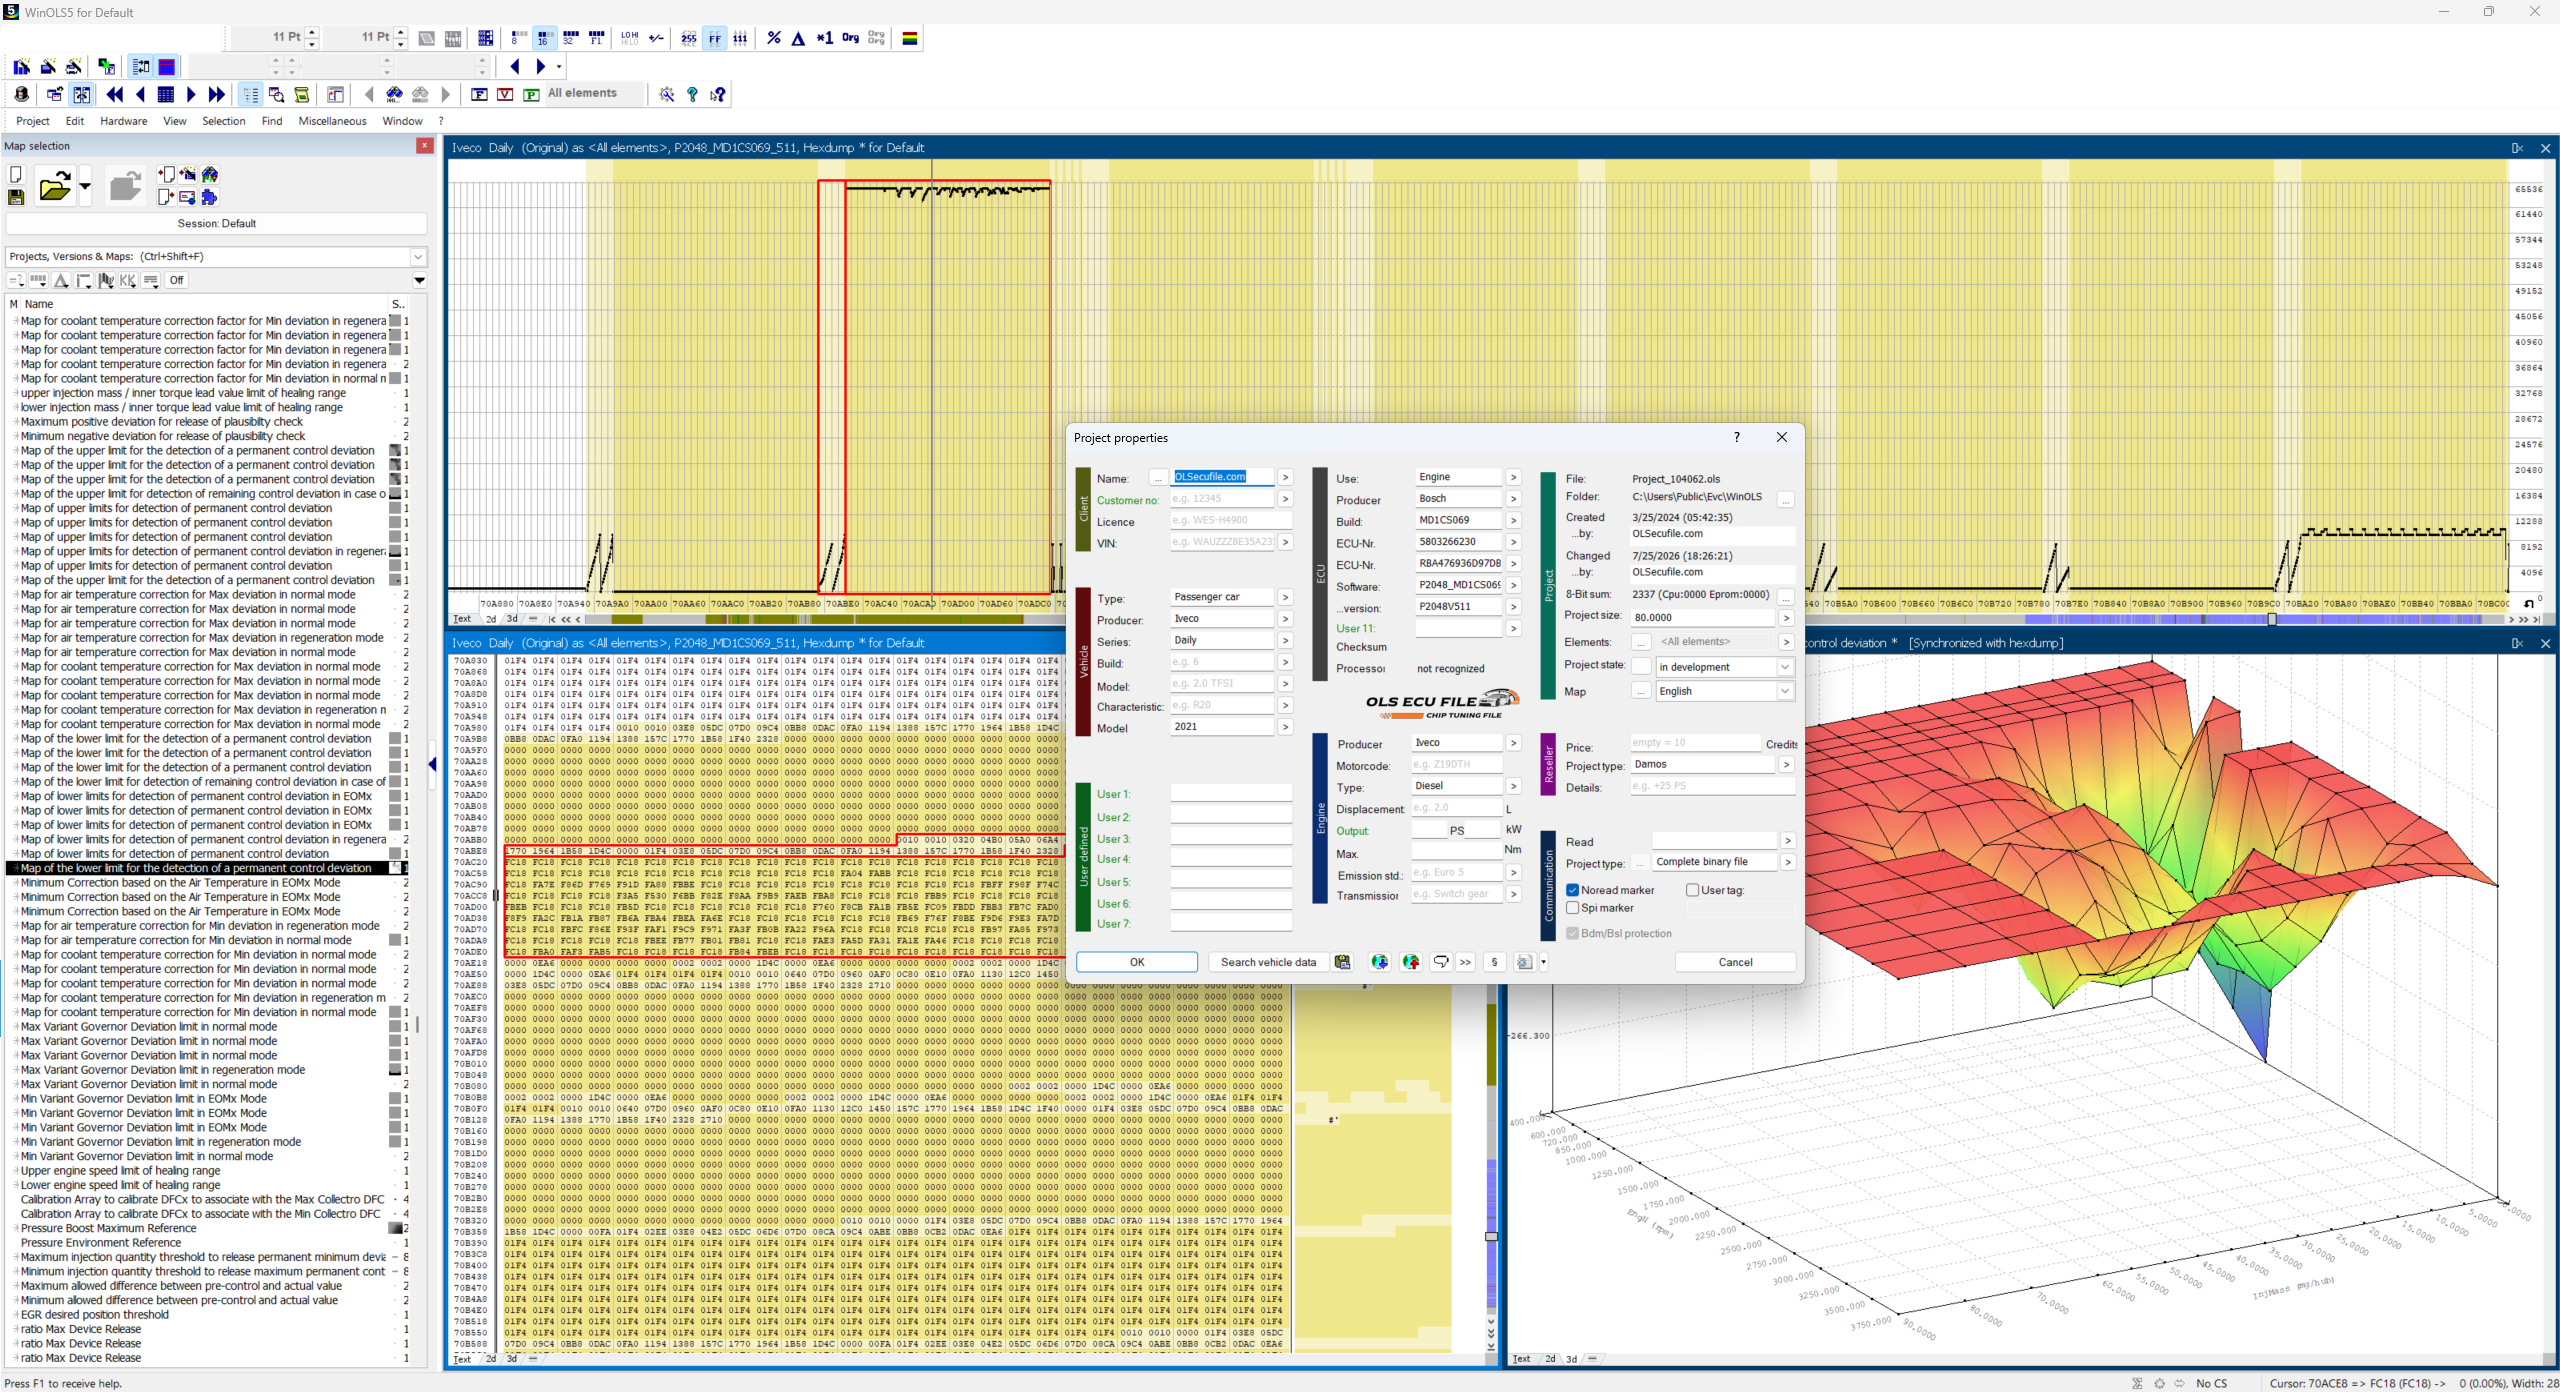Click the plus/minus sign toggle icon
Viewport: 2560px width, 1392px height.
[656, 38]
